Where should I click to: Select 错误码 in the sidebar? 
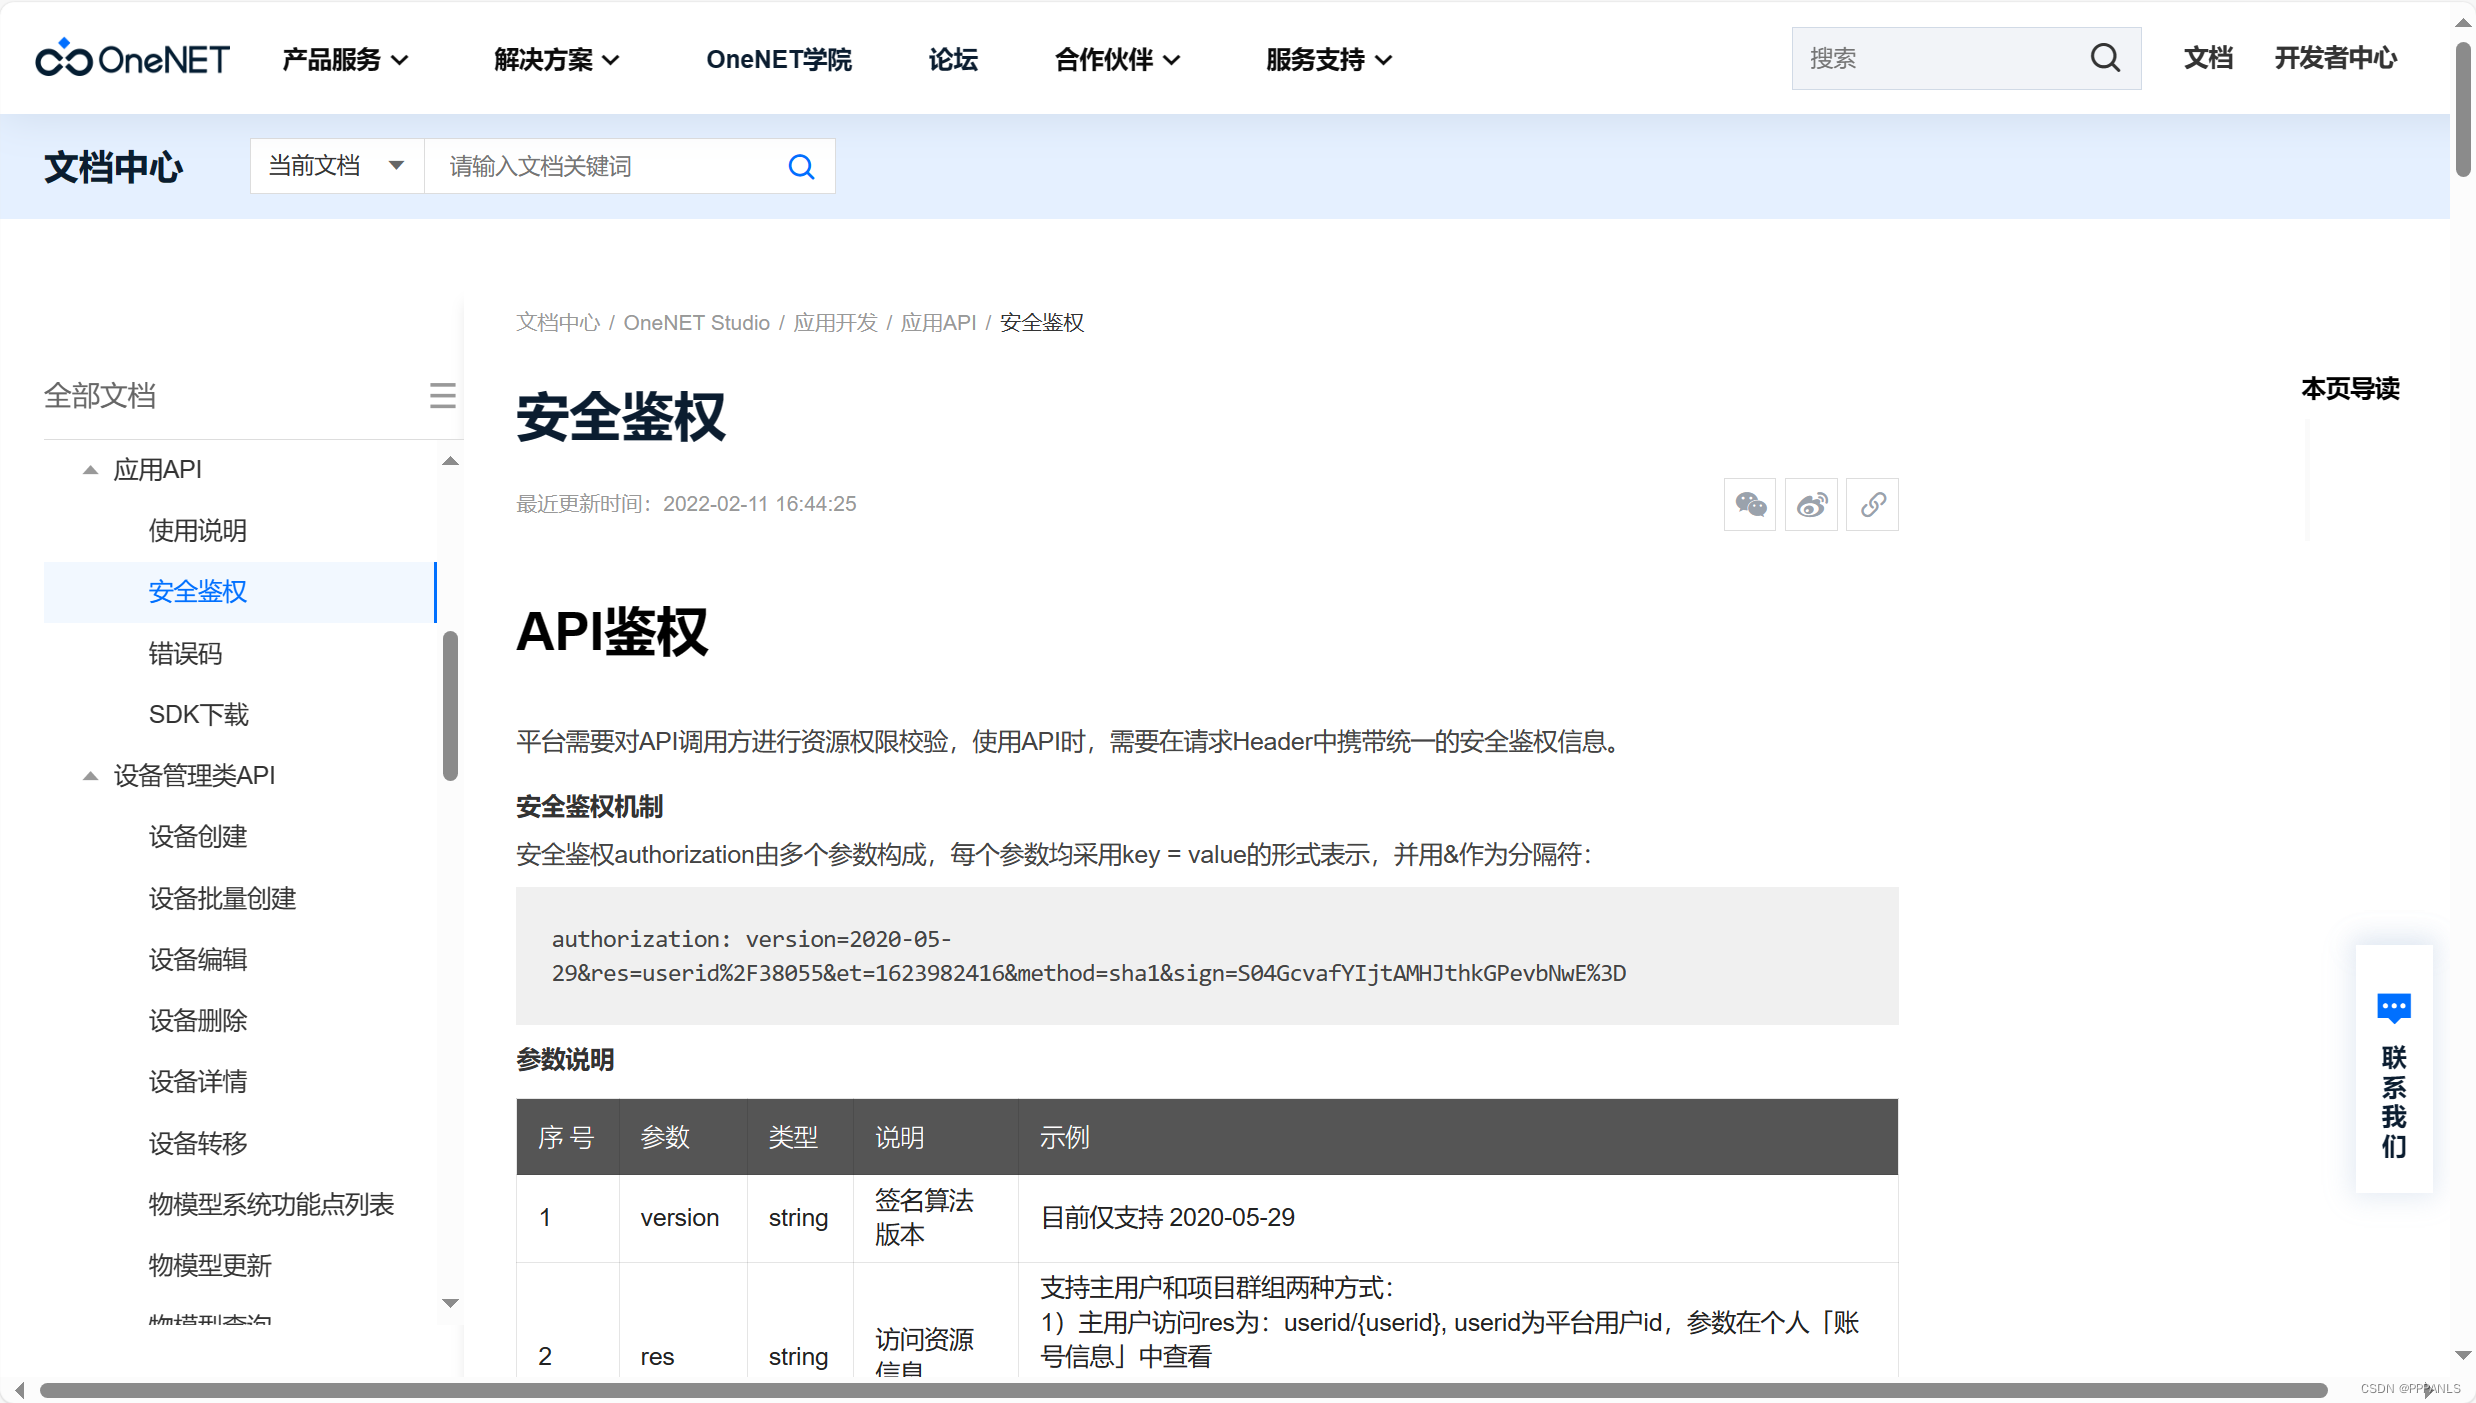pyautogui.click(x=186, y=653)
